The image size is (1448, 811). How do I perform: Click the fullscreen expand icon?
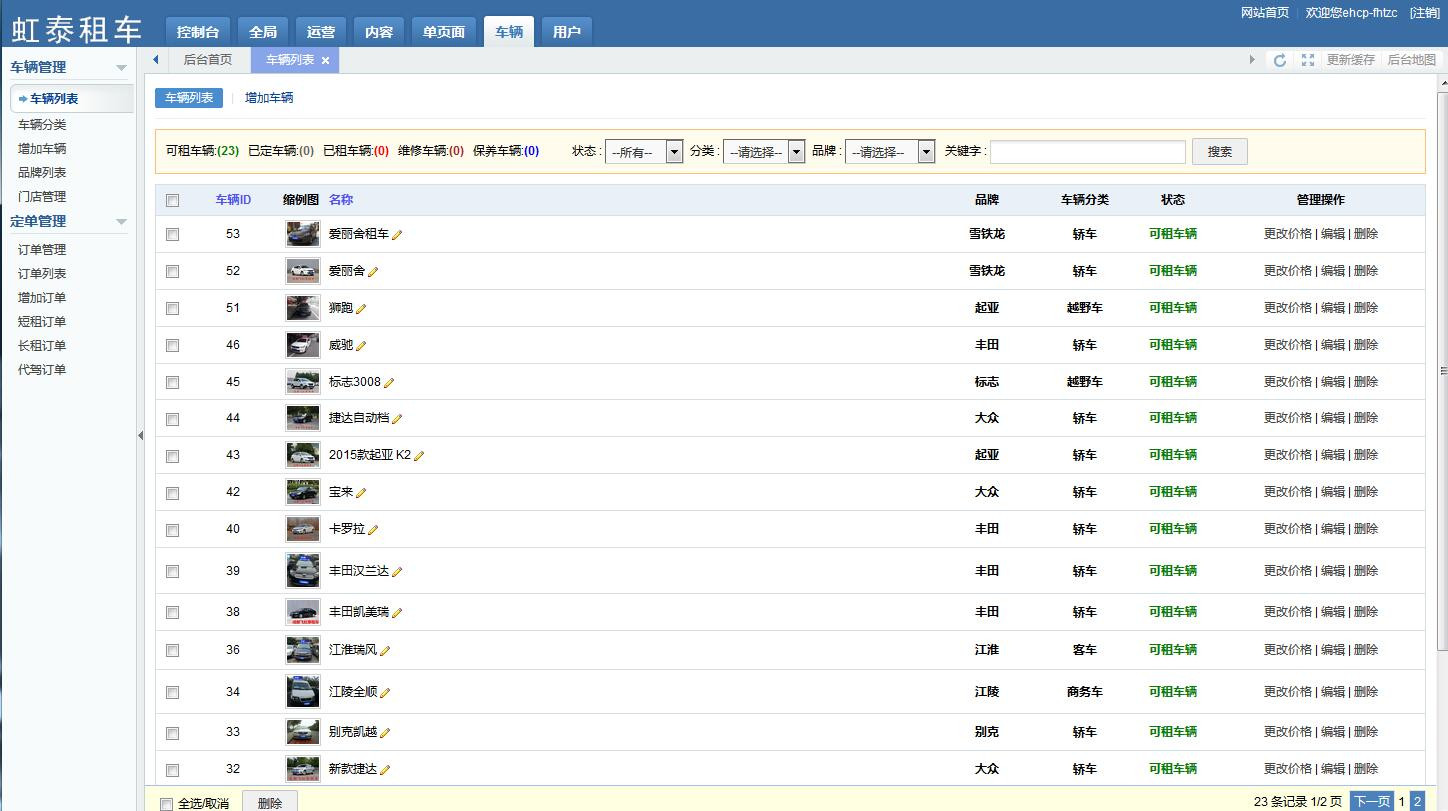tap(1307, 60)
